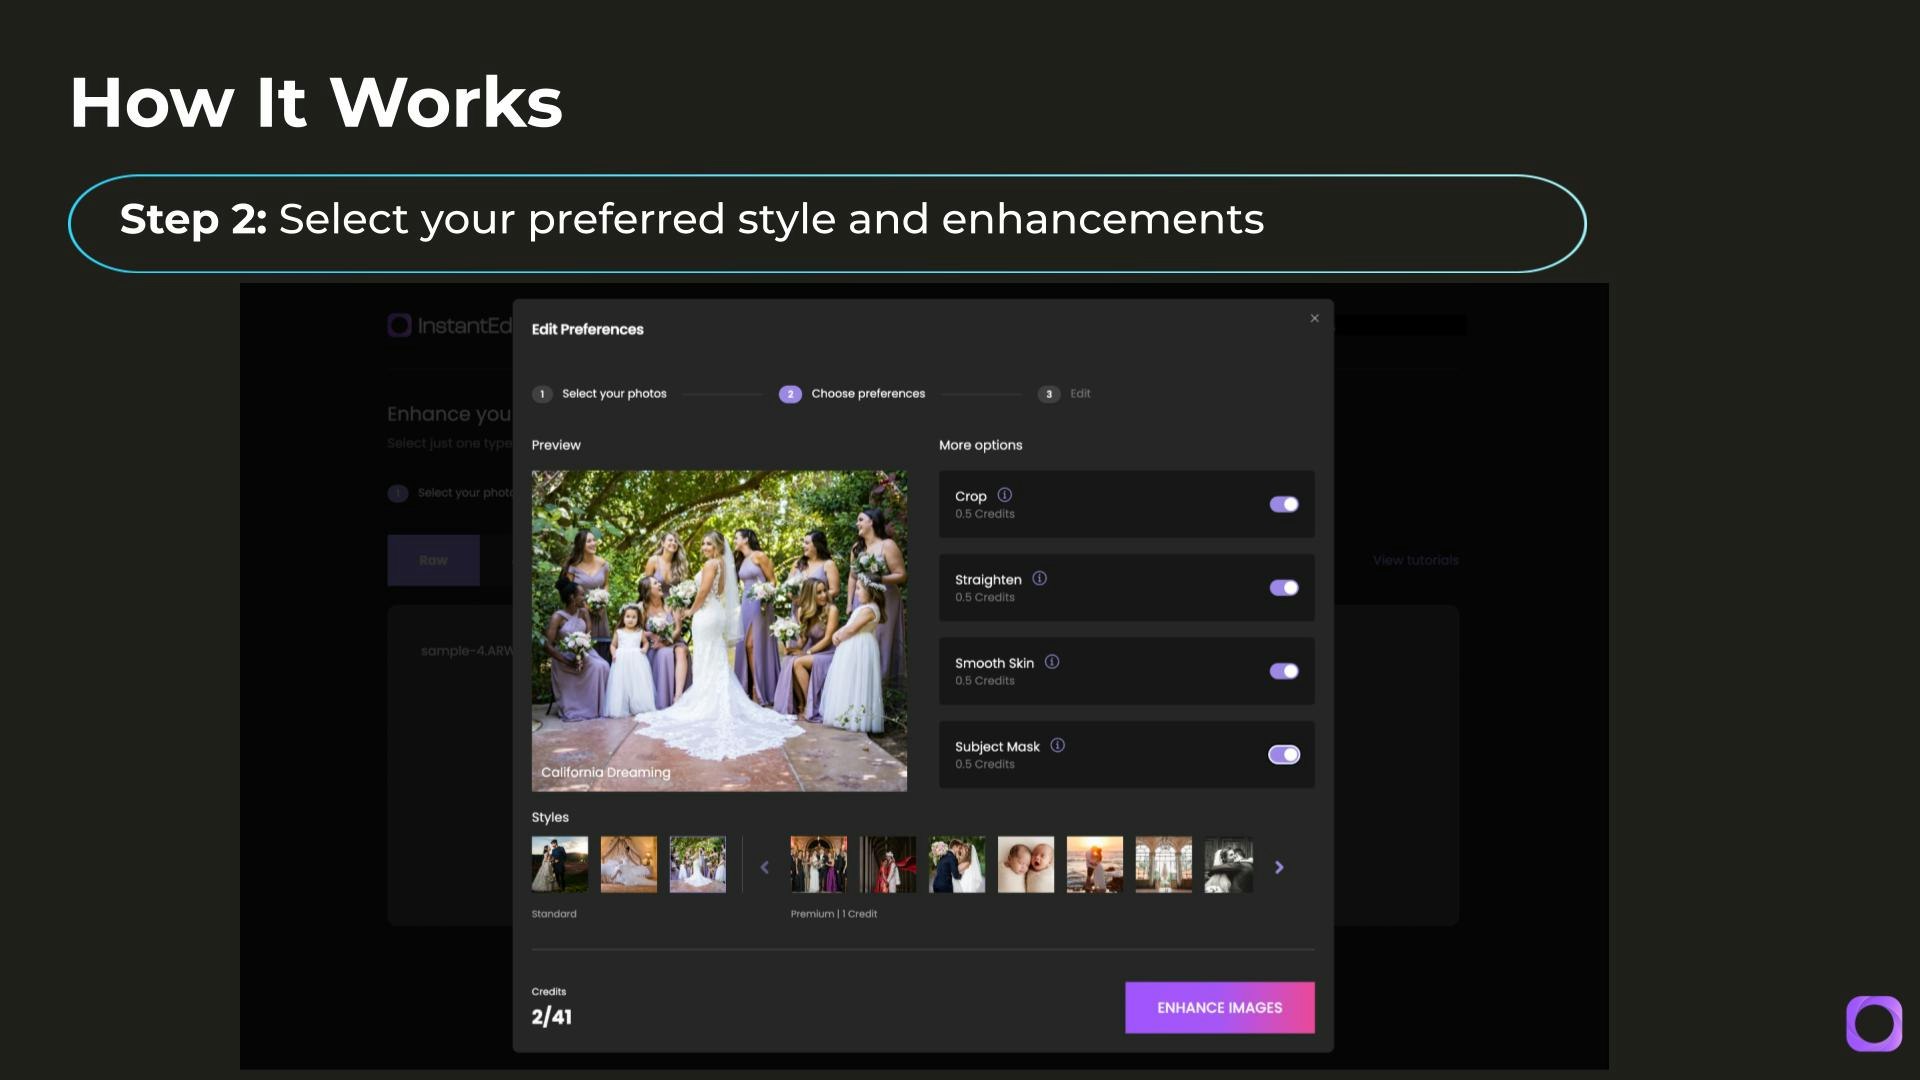Switch off the Subject Mask toggle
1920x1080 pixels.
(1284, 755)
